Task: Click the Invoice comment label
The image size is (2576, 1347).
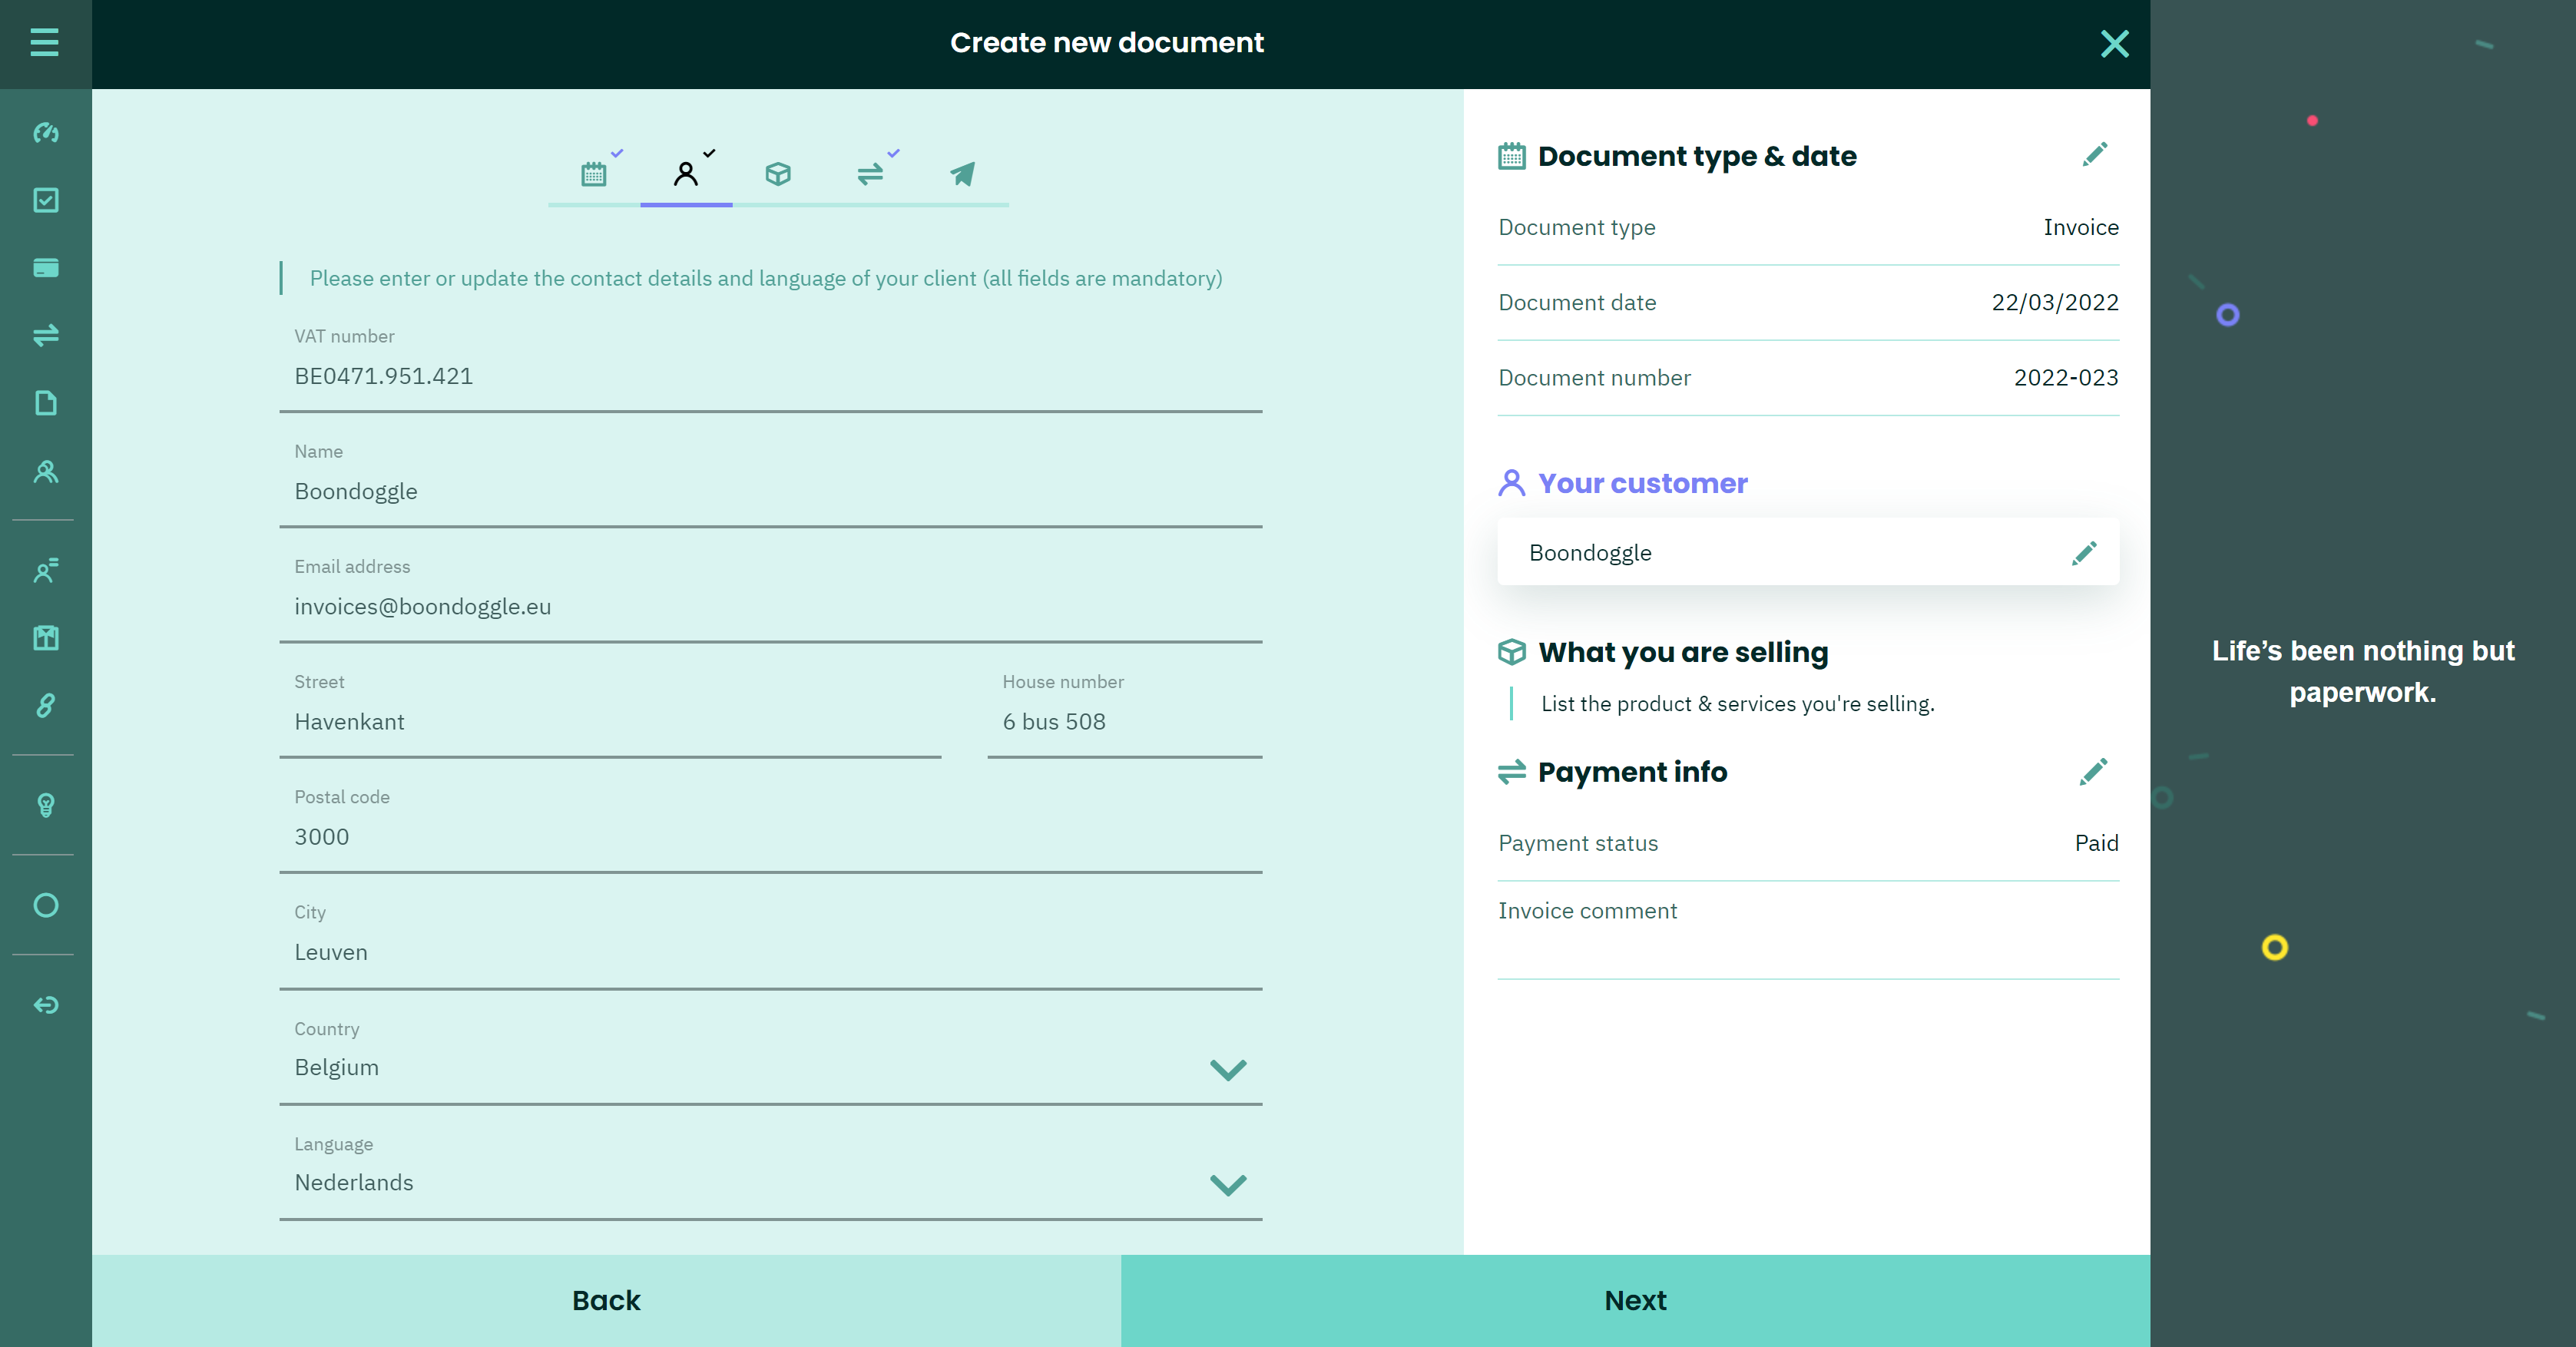Action: click(x=1587, y=911)
